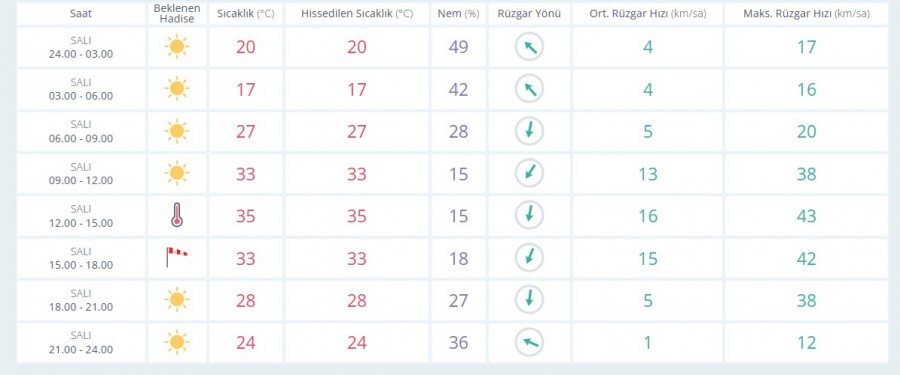Select the Saat column header
This screenshot has height=375, width=900.
[81, 14]
